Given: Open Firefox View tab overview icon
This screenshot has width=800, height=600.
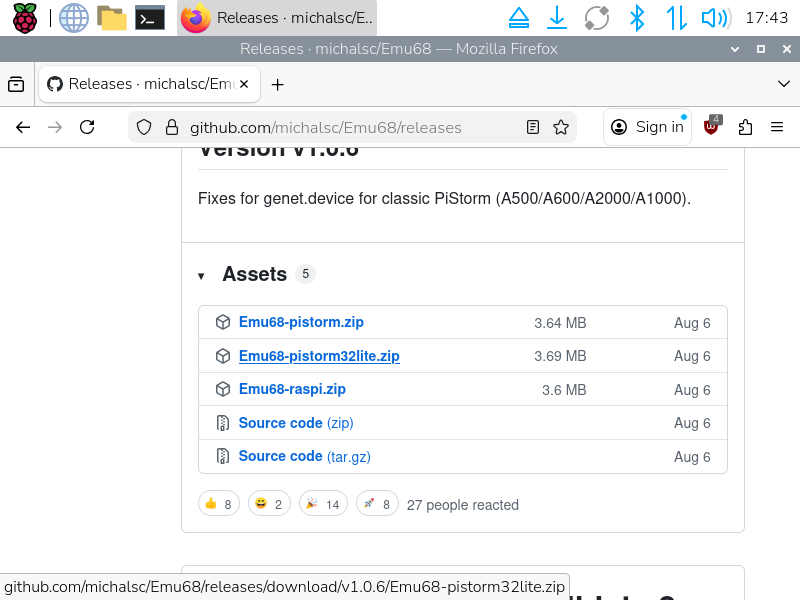Looking at the screenshot, I should point(16,85).
